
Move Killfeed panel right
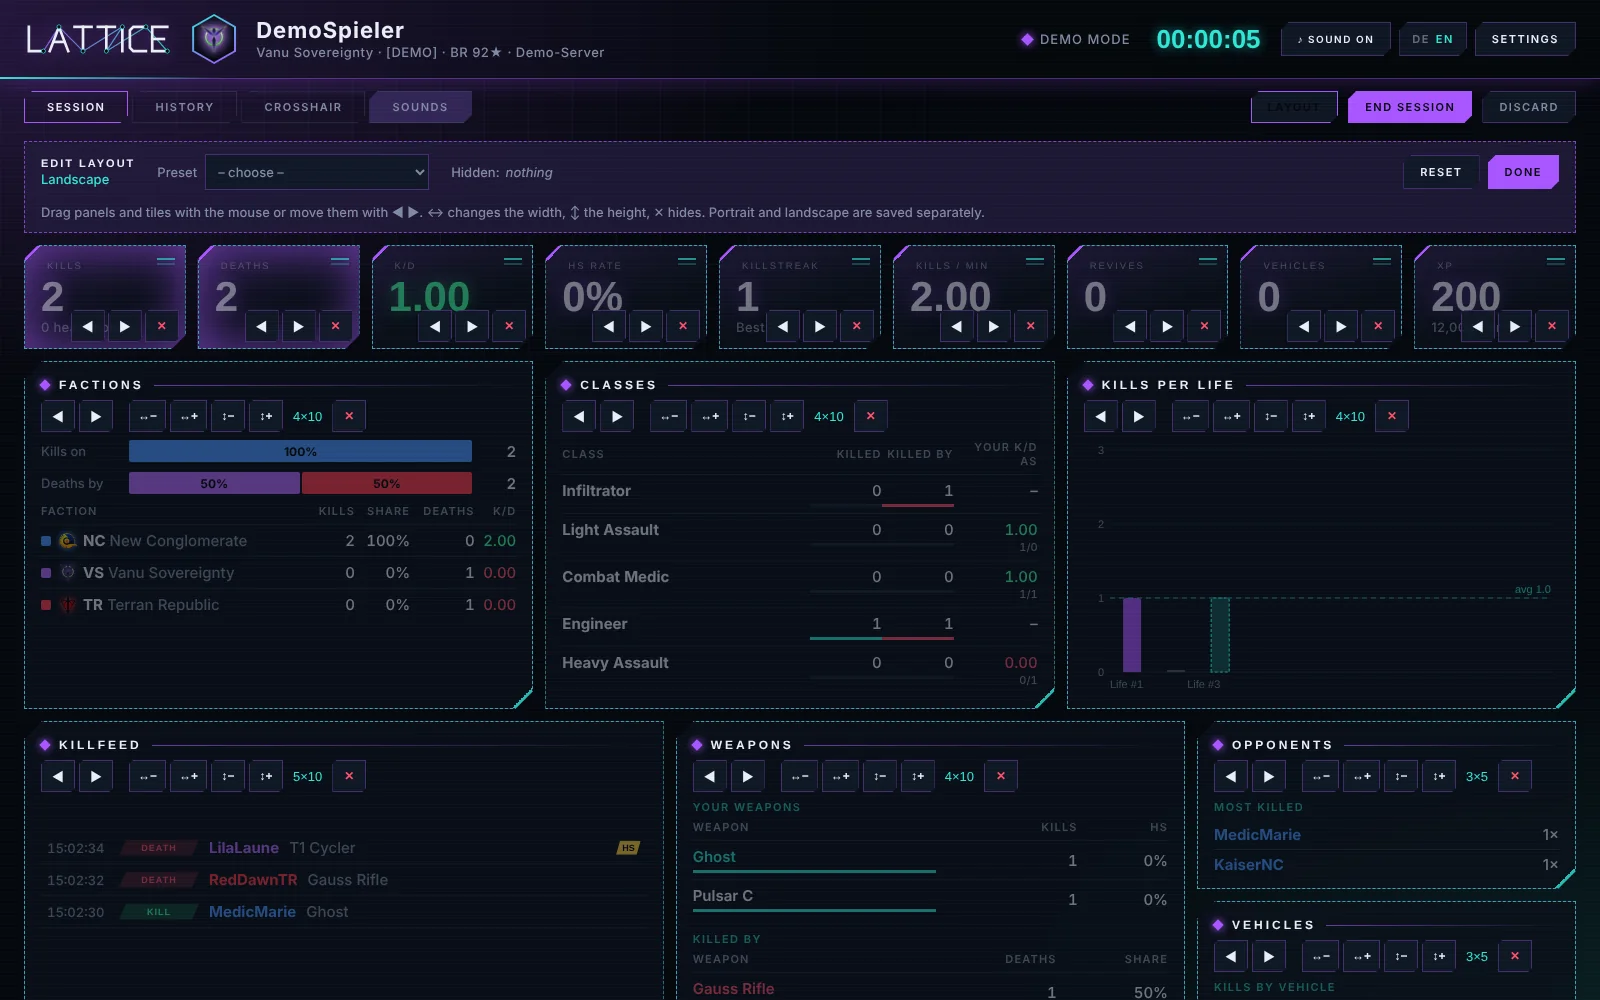[x=96, y=776]
